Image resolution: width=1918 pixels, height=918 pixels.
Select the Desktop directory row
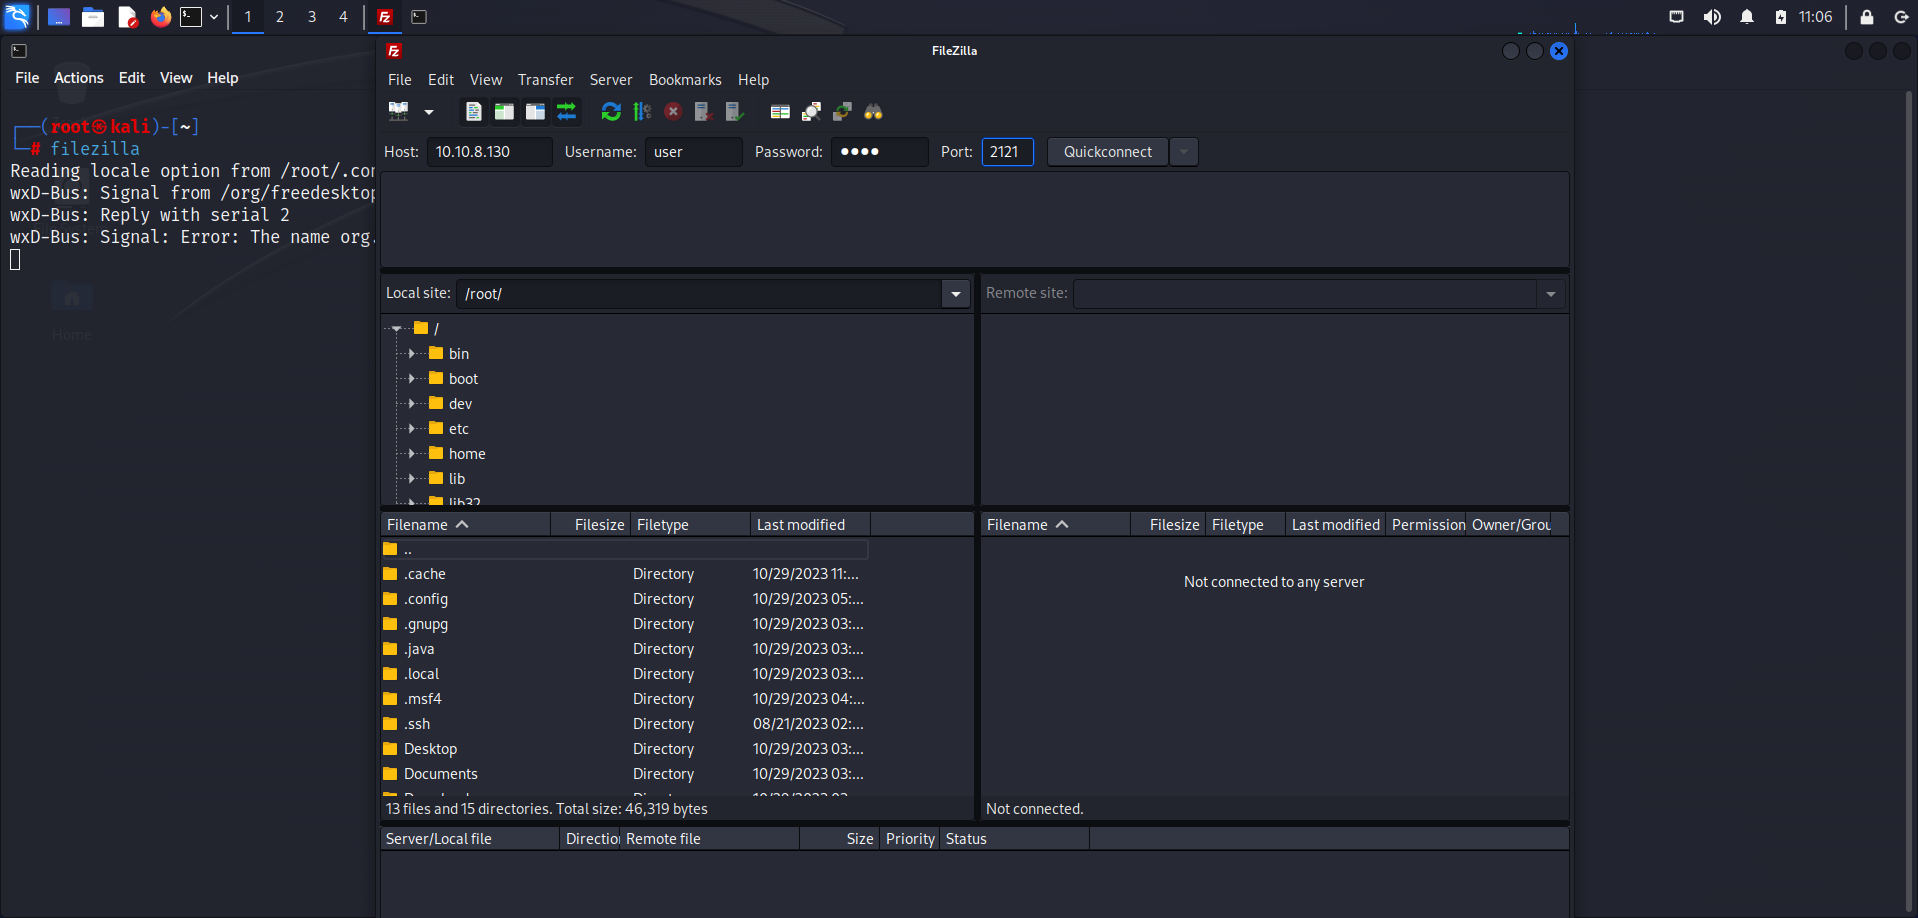click(x=625, y=749)
